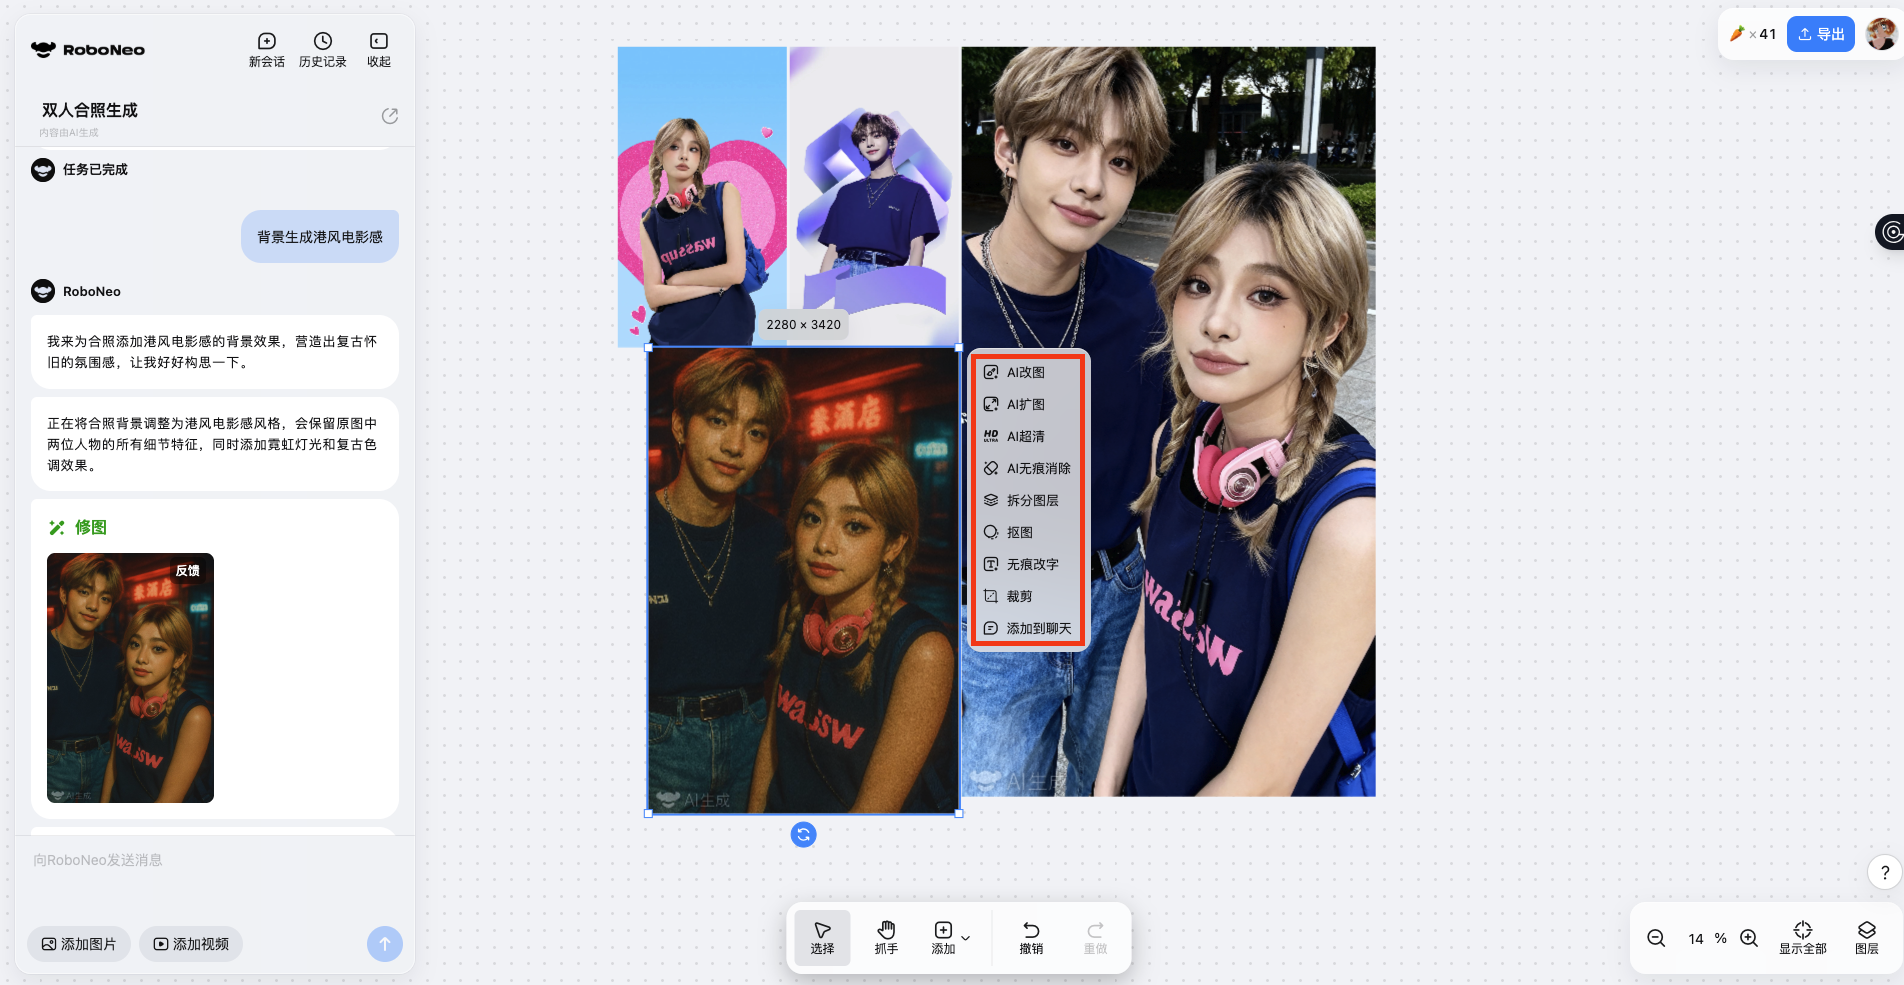Zoom out on the canvas
Screen dimensions: 1904x985
pyautogui.click(x=1656, y=938)
